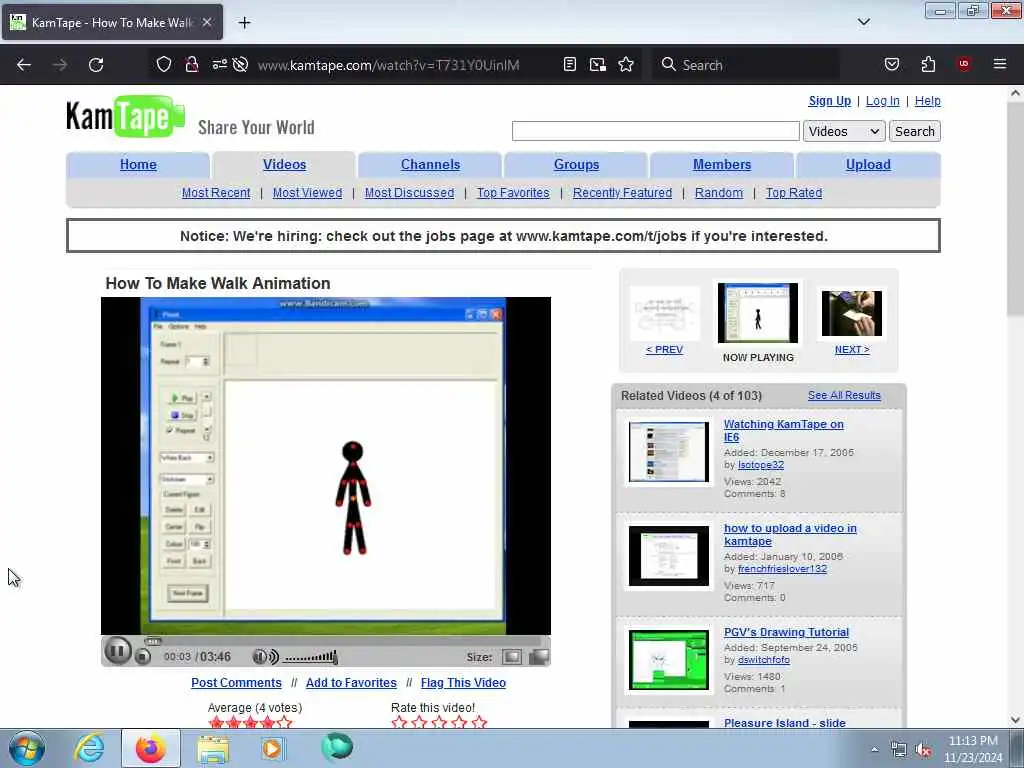1024x768 pixels.
Task: Open the site permissions icon in address bar
Action: 219,64
